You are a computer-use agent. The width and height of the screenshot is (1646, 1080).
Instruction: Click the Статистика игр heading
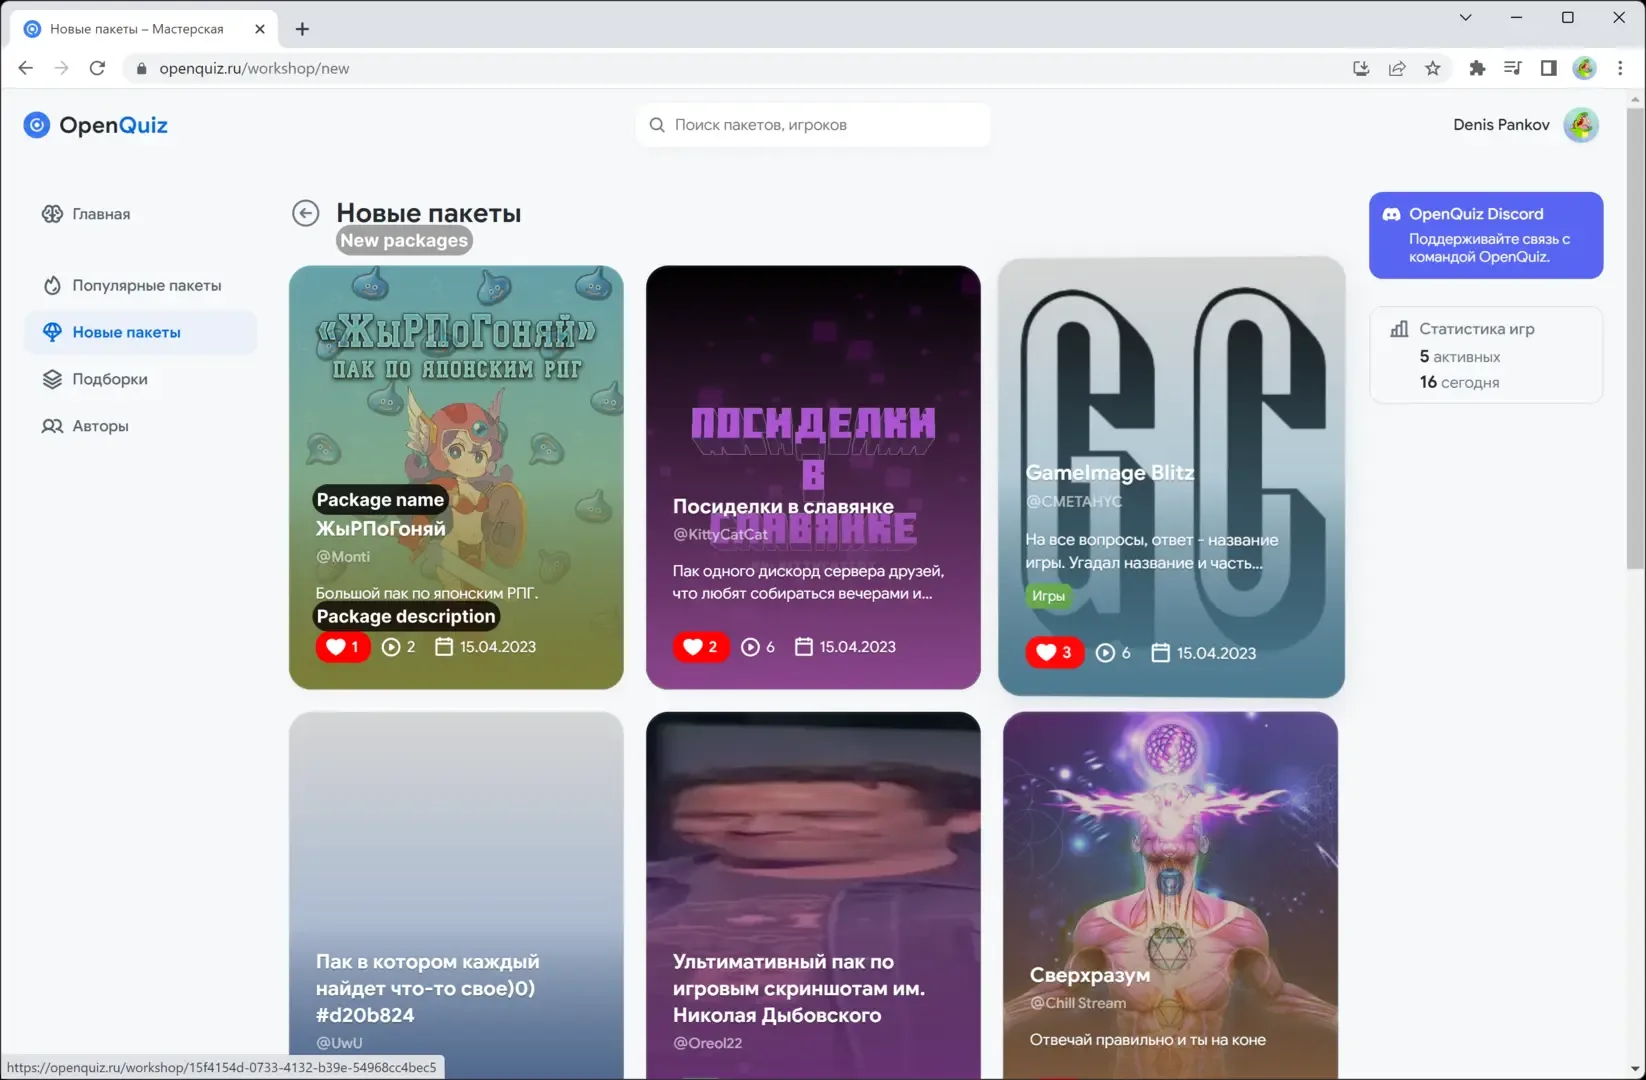click(x=1477, y=329)
